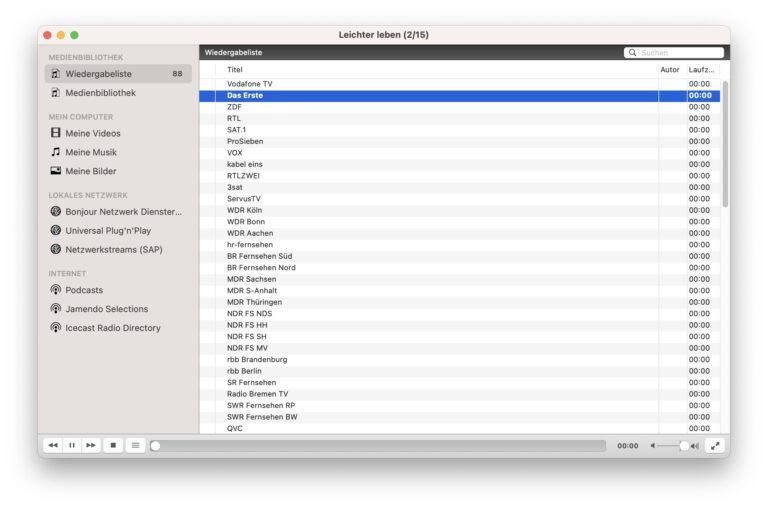
Task: Select the MDR Sachsen entry
Action: [459, 279]
